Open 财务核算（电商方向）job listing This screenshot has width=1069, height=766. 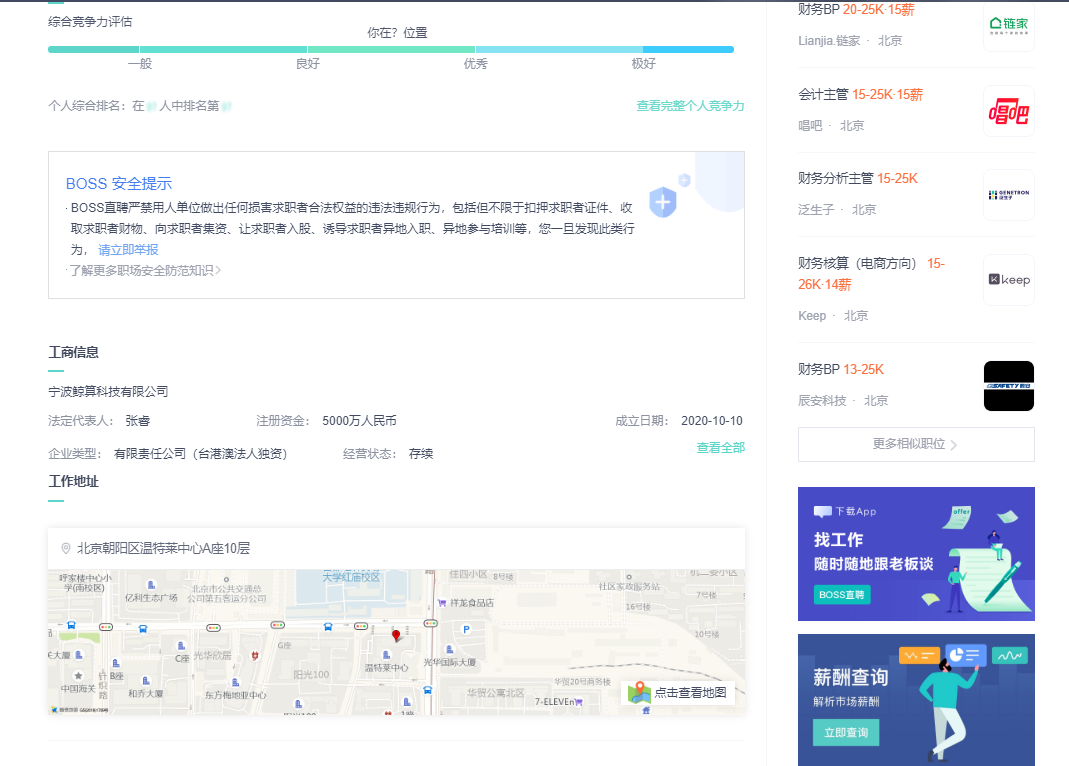pyautogui.click(x=856, y=264)
